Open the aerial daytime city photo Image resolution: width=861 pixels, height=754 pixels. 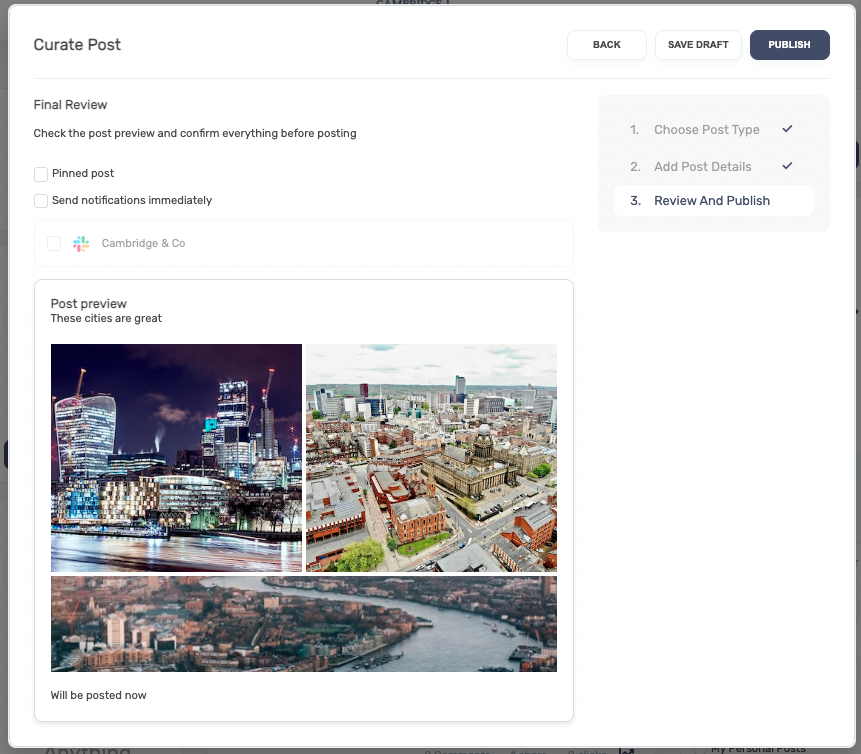[431, 458]
